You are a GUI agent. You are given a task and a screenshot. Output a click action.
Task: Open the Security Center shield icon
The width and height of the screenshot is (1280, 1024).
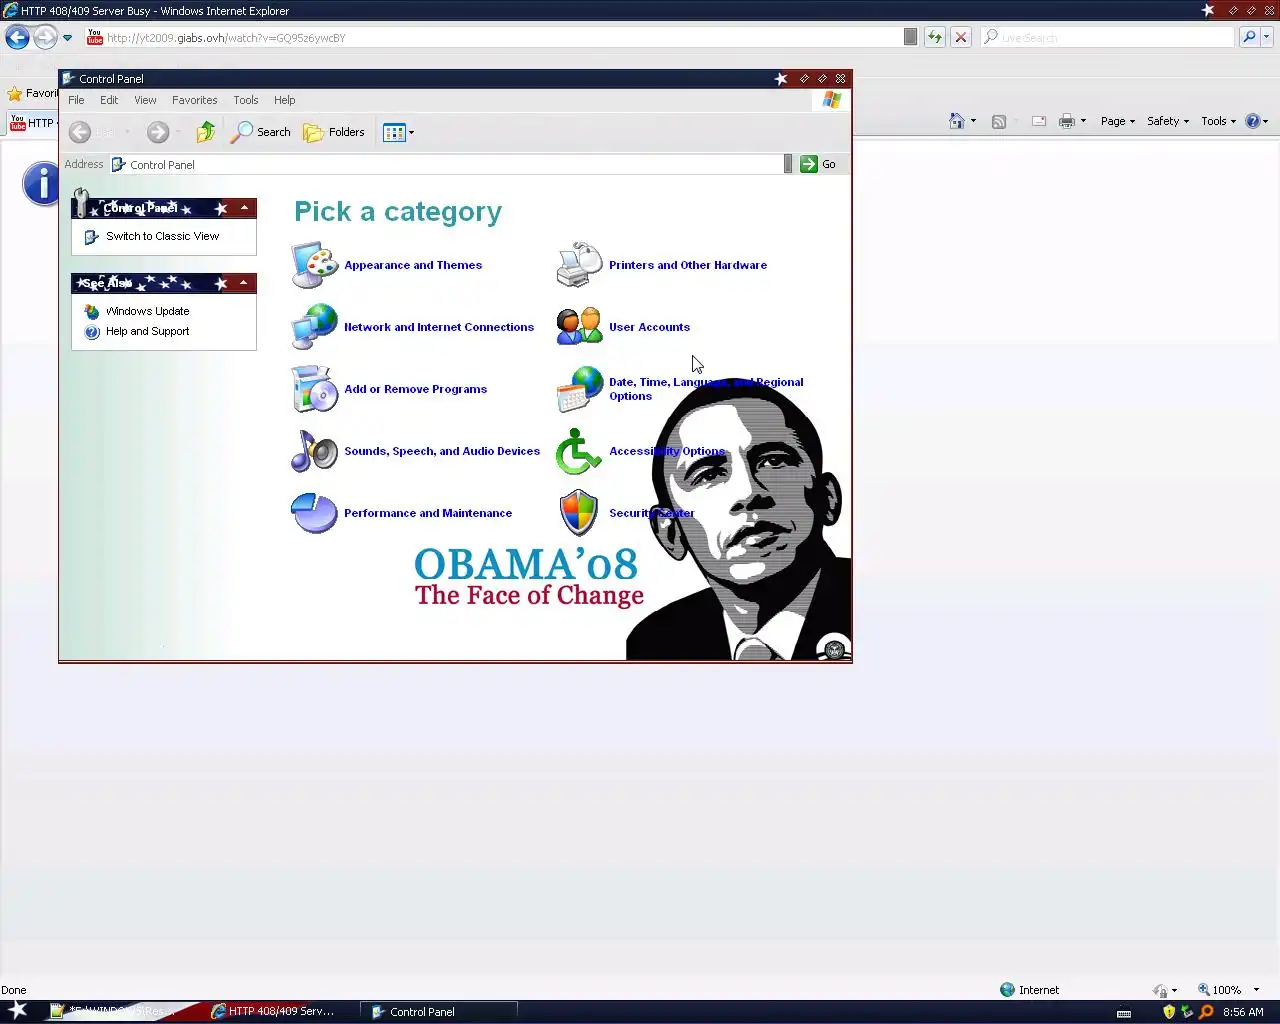pyautogui.click(x=580, y=513)
